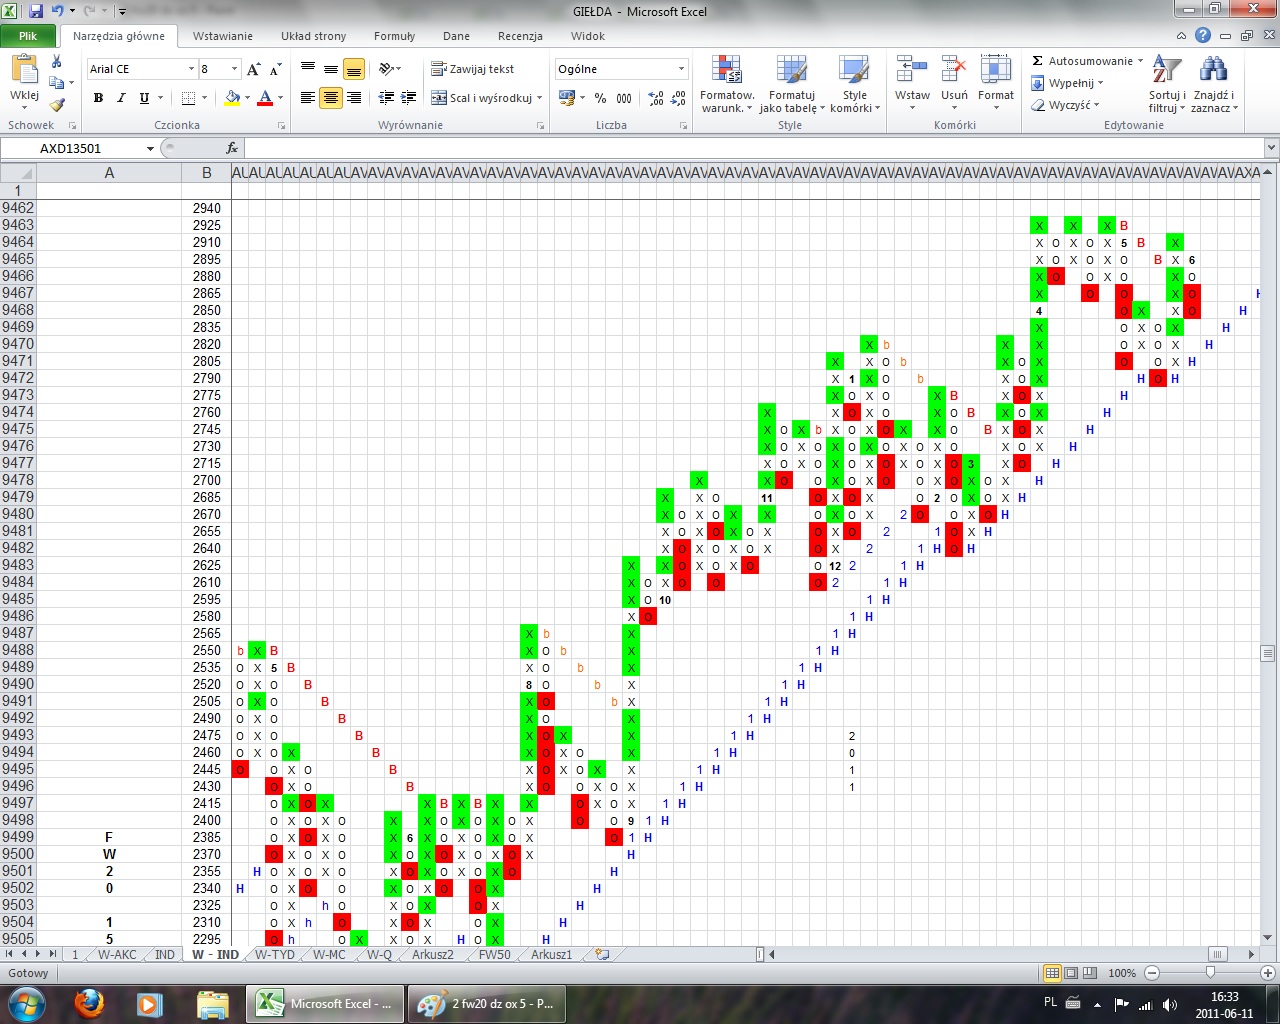The width and height of the screenshot is (1280, 1024).
Task: Open the Formatow. warunk. dropdown
Action: 727,85
